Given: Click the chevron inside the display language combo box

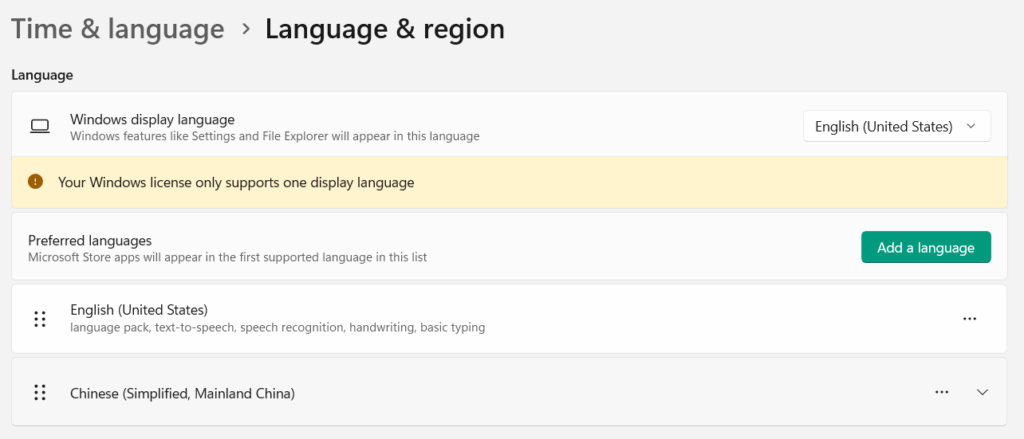Looking at the screenshot, I should pos(970,127).
